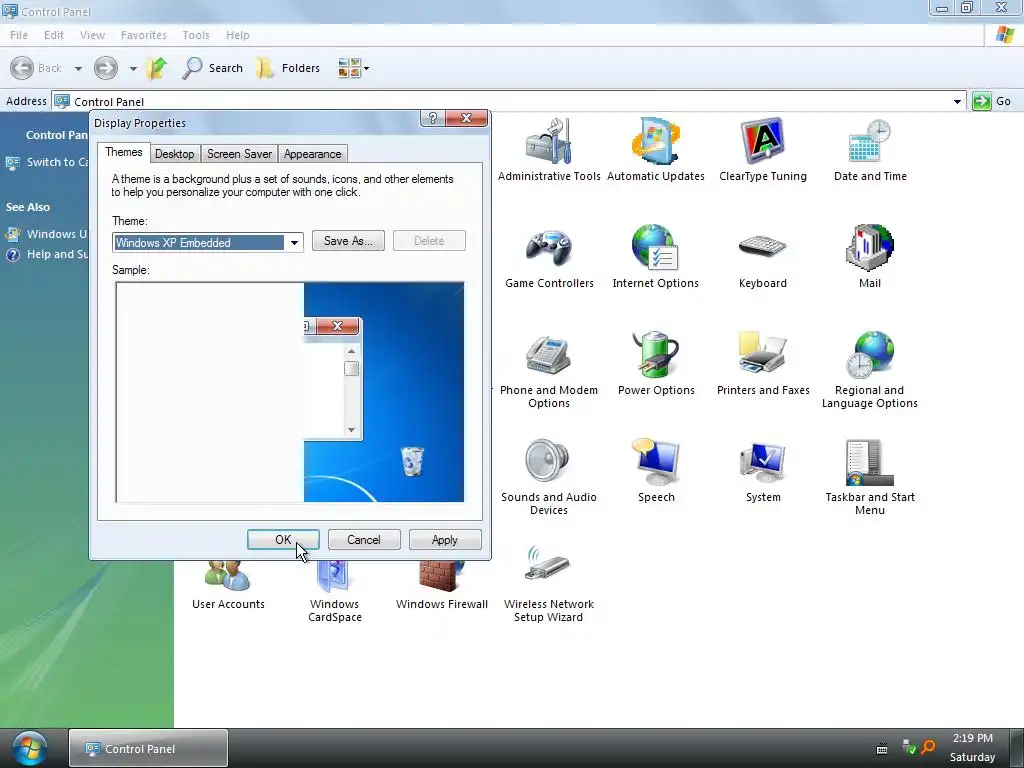Open the Favorites menu
Screen dimensions: 1024x768
(144, 35)
